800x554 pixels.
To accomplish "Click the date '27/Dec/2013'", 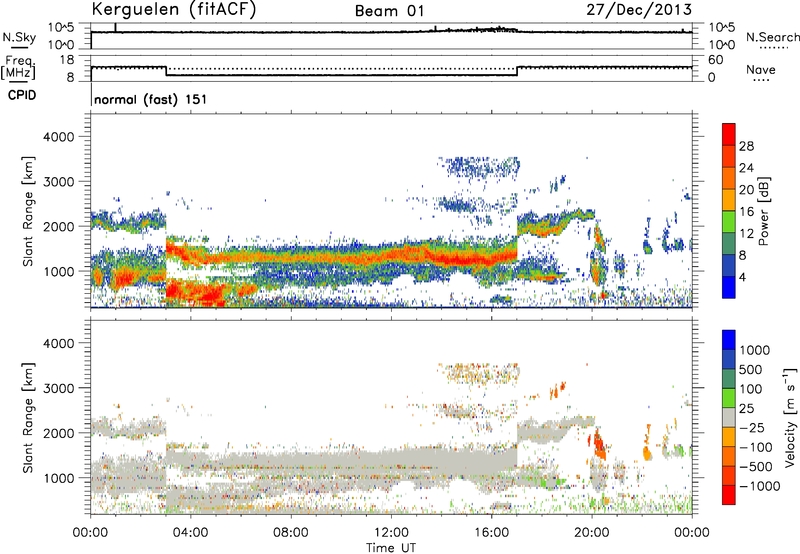I will [639, 10].
